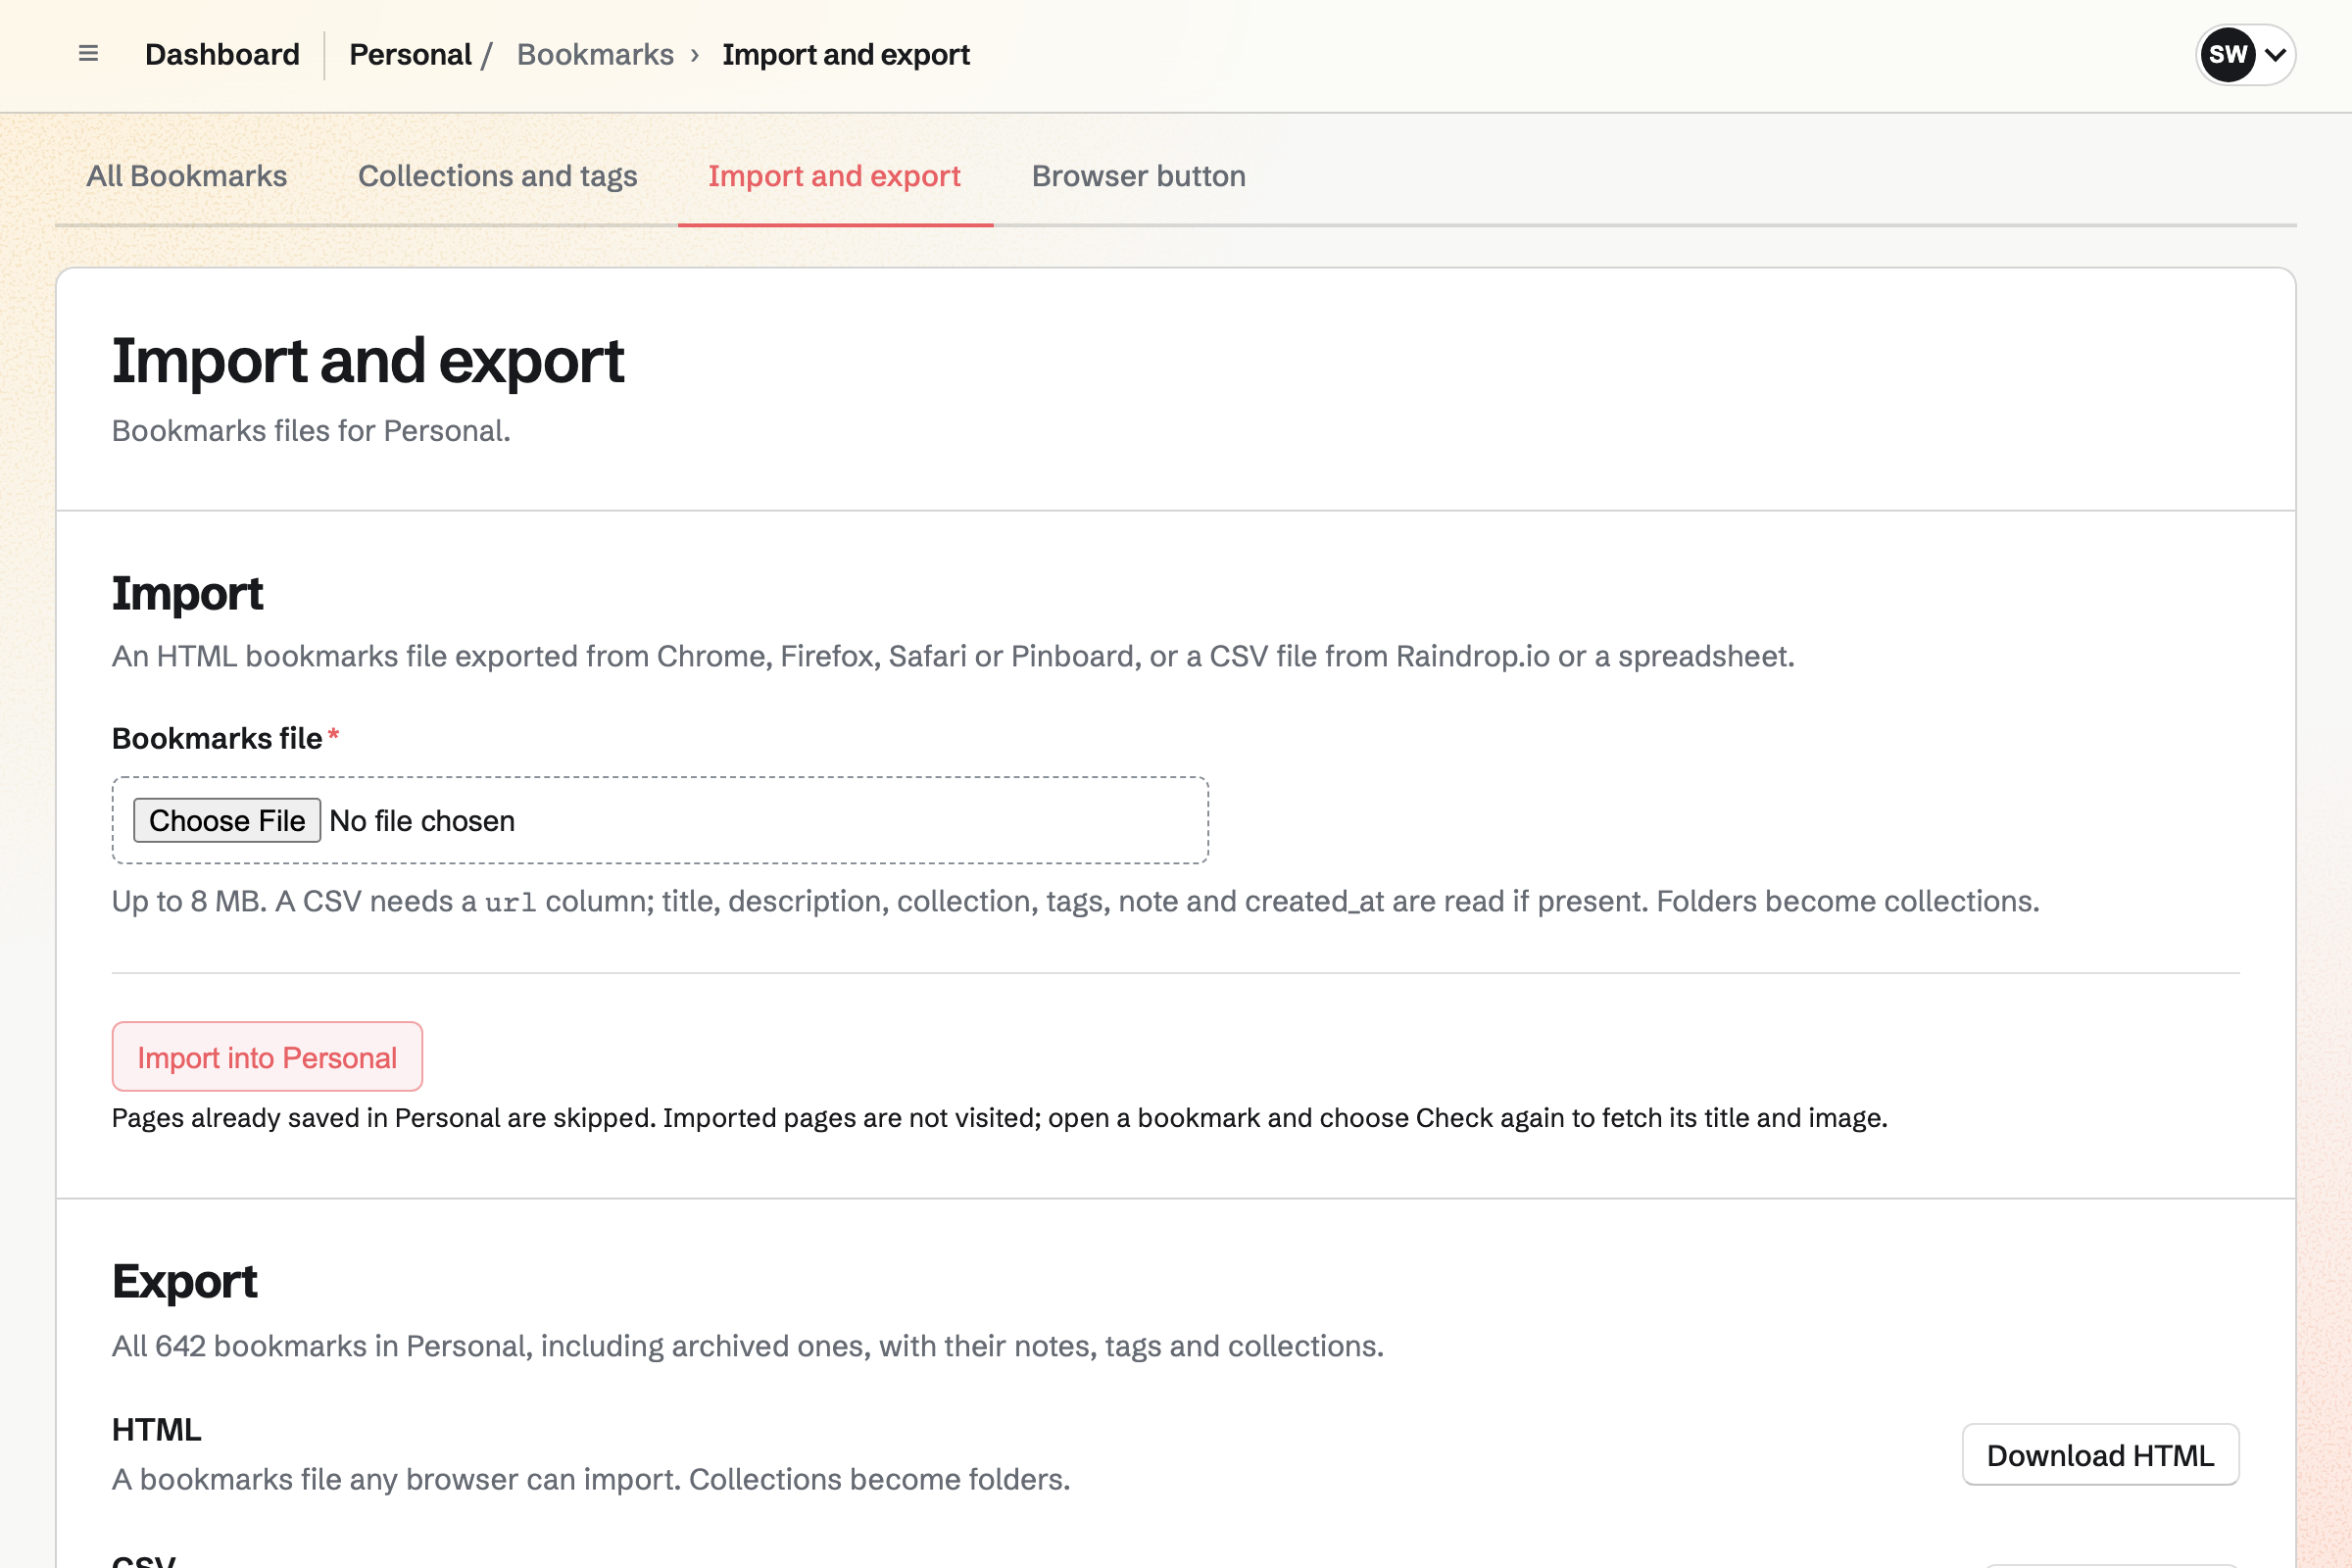Open the hamburger navigation menu
The width and height of the screenshot is (2352, 1568).
pos(88,54)
